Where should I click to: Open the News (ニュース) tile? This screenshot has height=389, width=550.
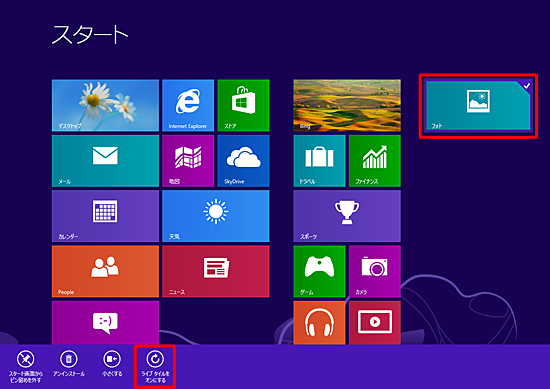click(216, 271)
